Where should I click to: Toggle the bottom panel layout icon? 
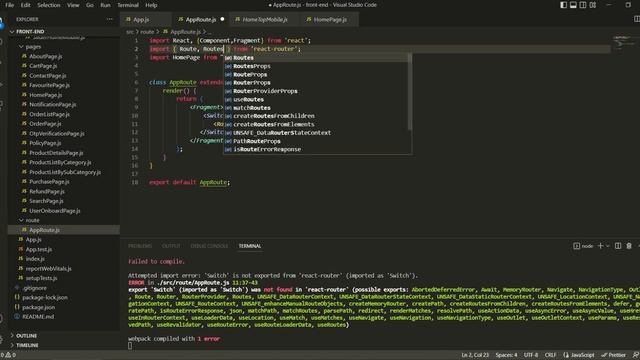tap(573, 5)
